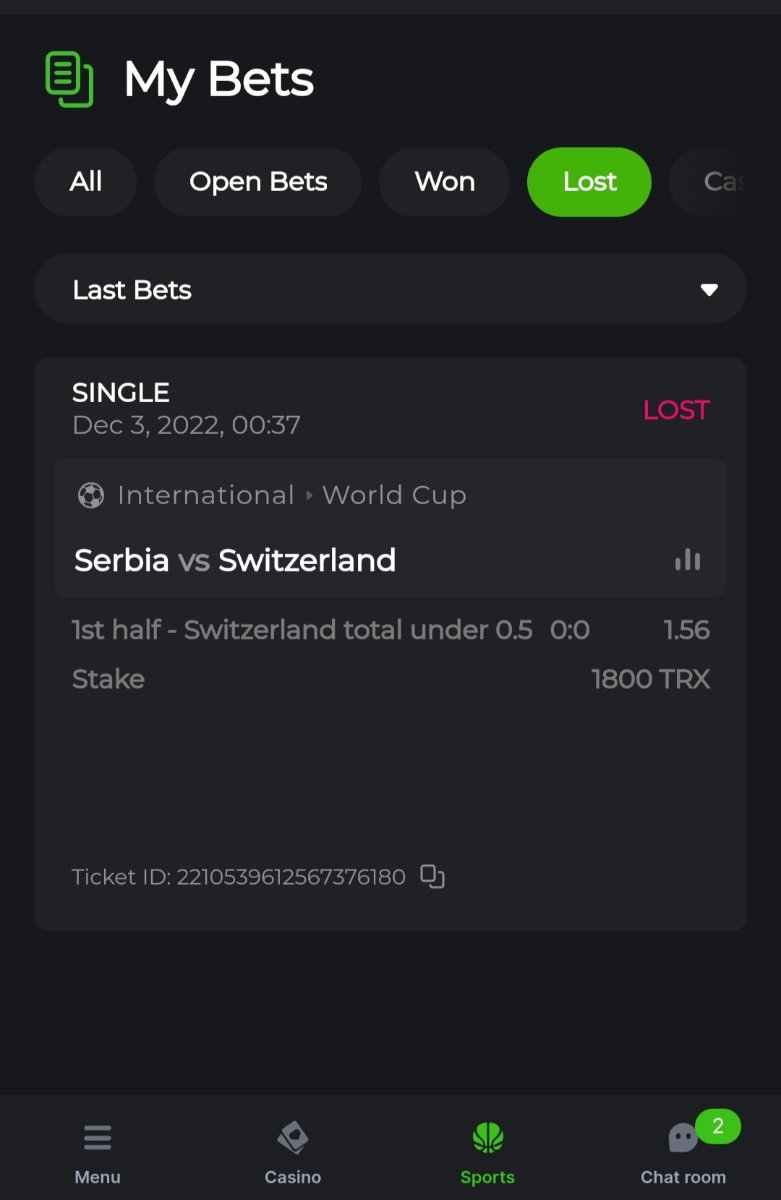This screenshot has height=1200, width=781.
Task: Click the soccer ball sport icon
Action: click(91, 495)
